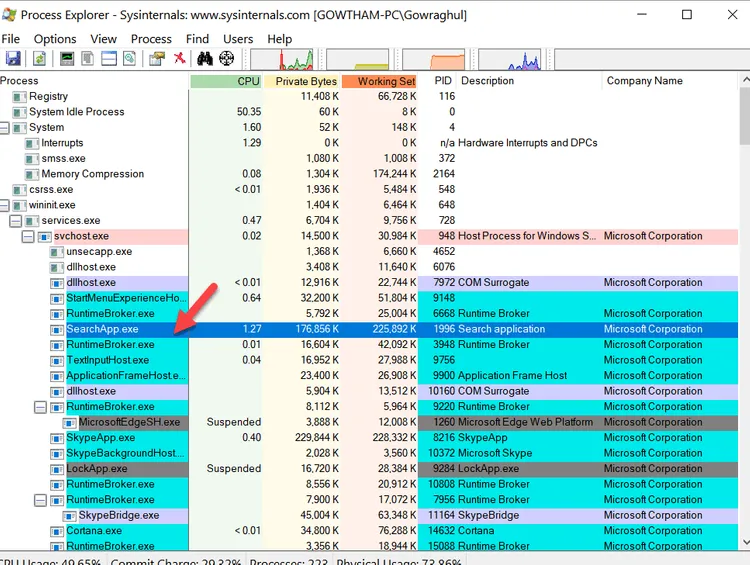
Task: Sort by the Process column header
Action: 94,81
